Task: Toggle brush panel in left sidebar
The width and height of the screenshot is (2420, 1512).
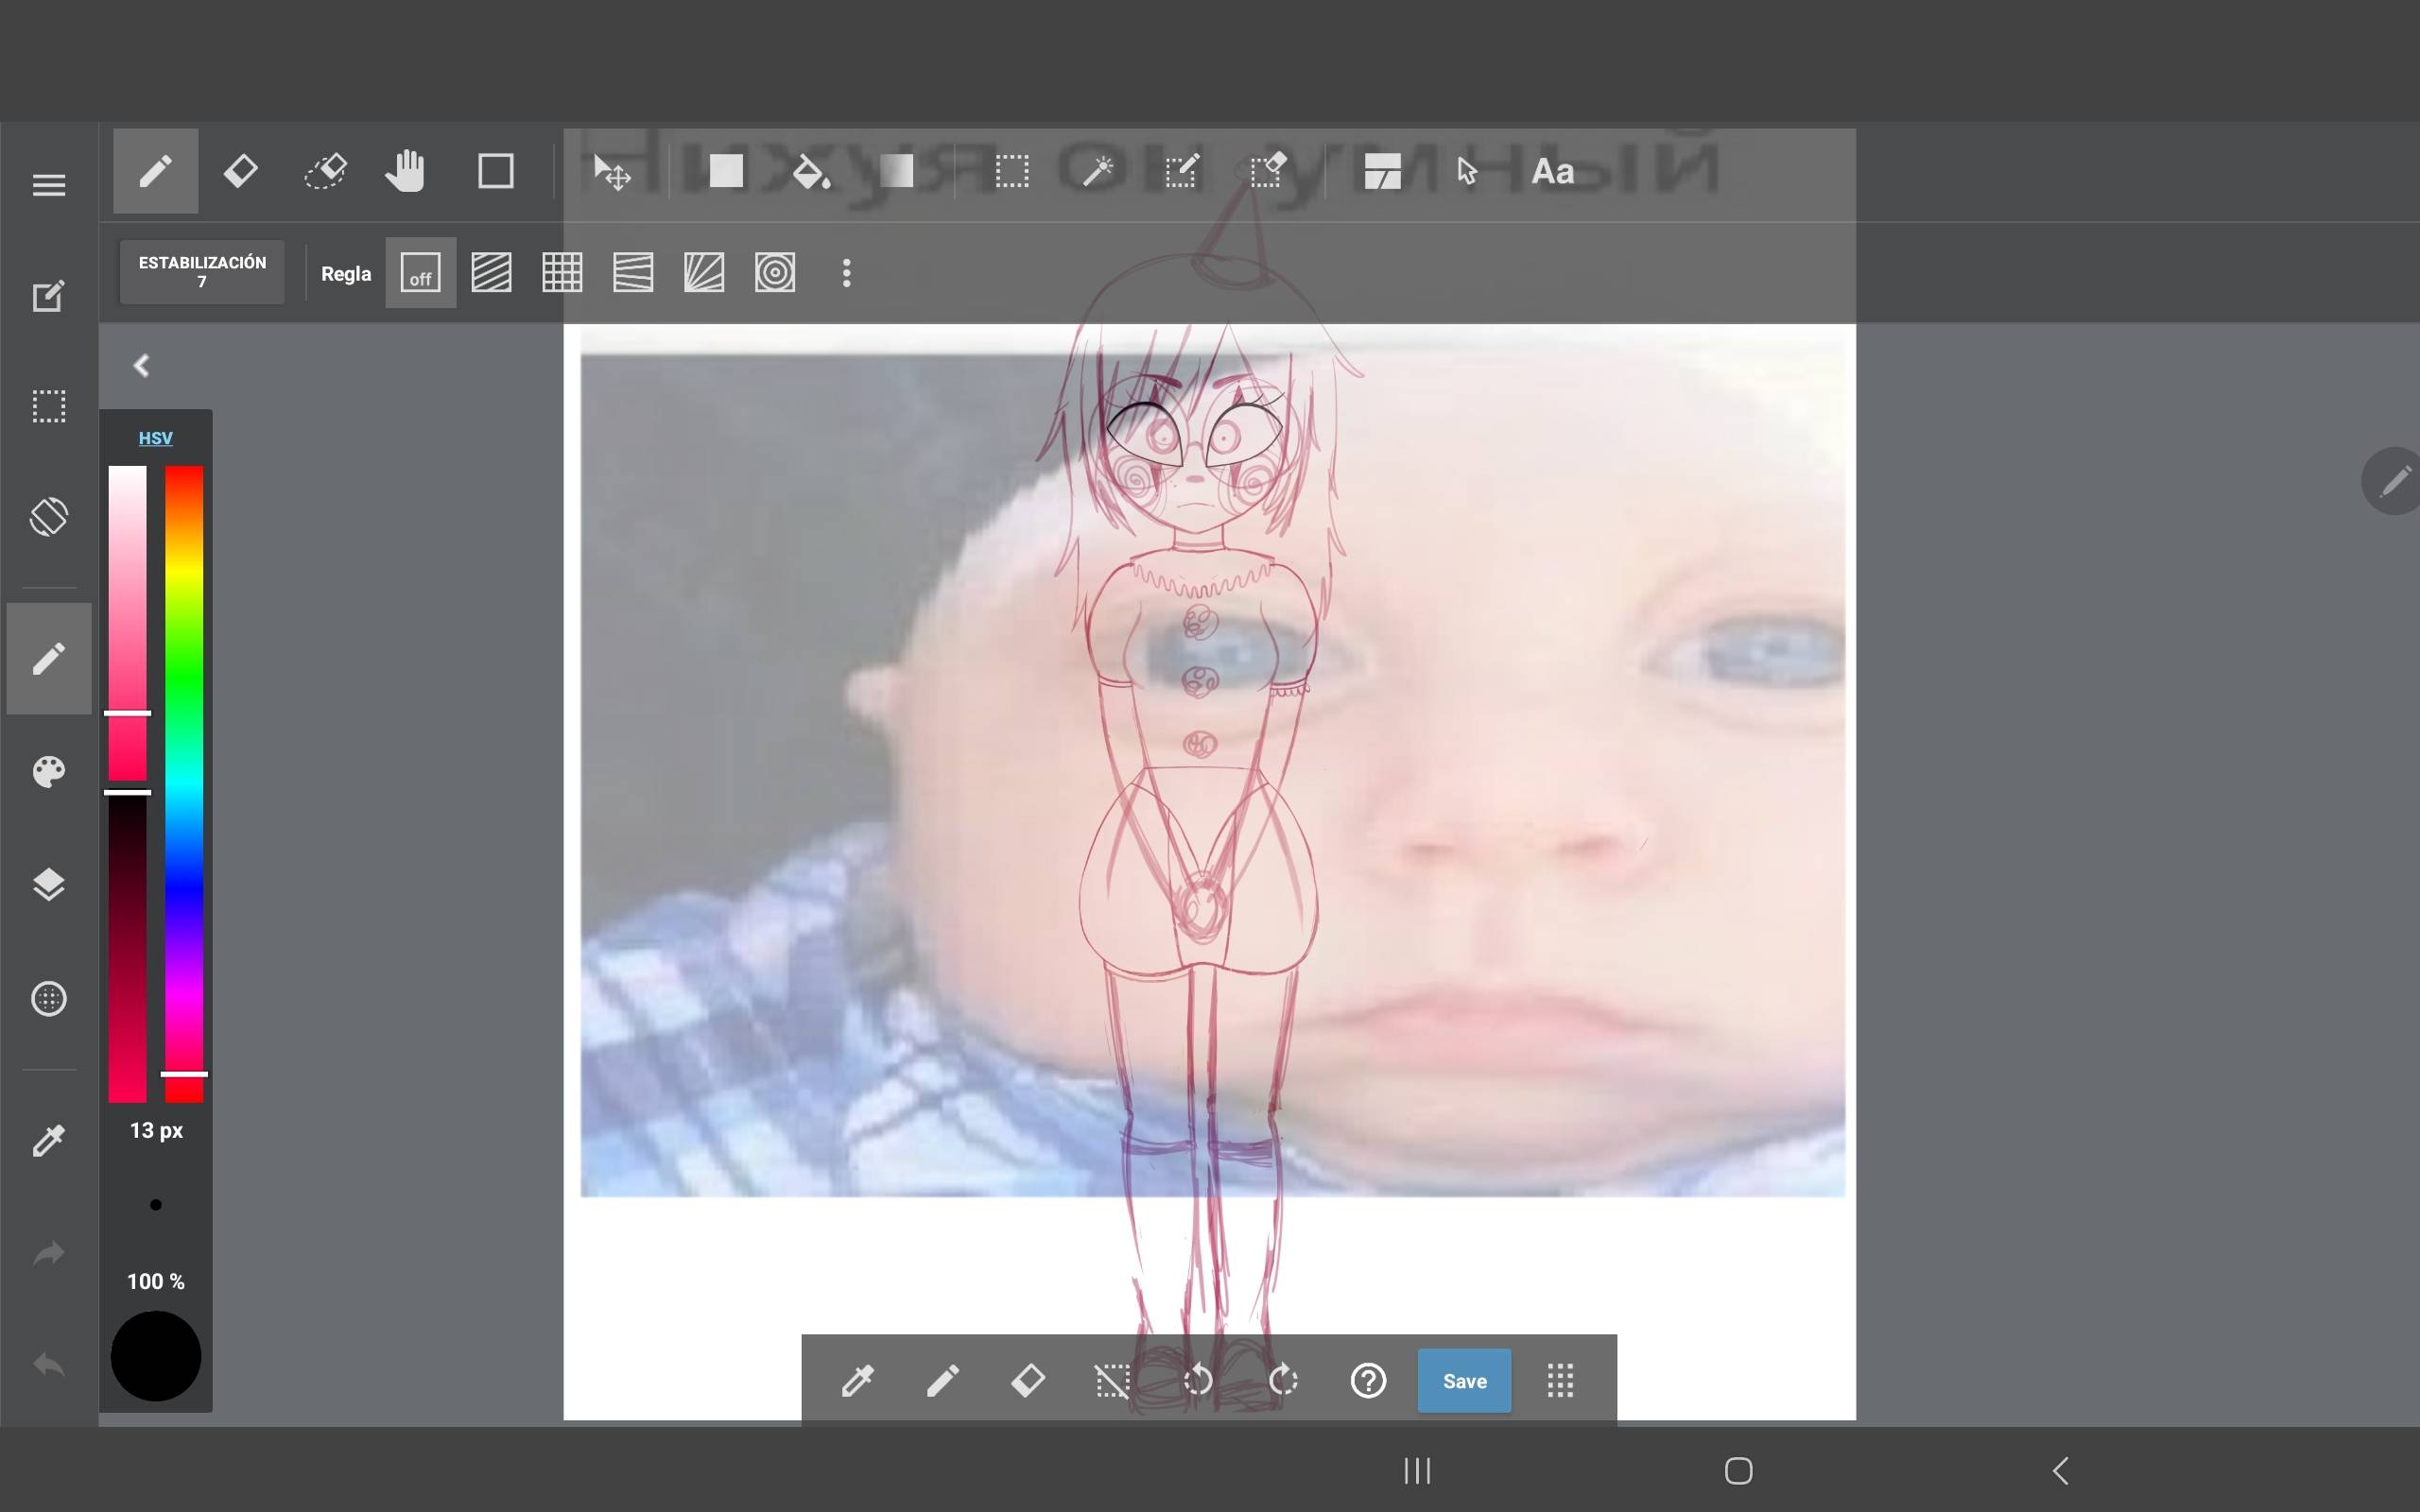Action: tap(49, 658)
